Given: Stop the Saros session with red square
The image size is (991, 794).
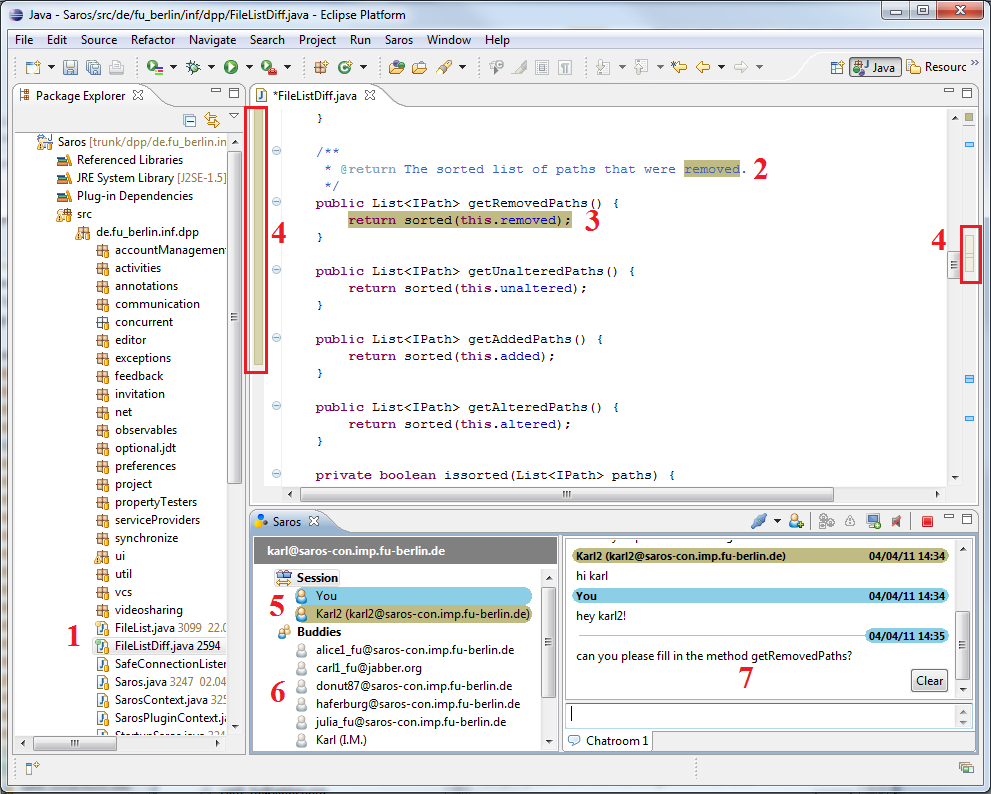Looking at the screenshot, I should point(927,522).
